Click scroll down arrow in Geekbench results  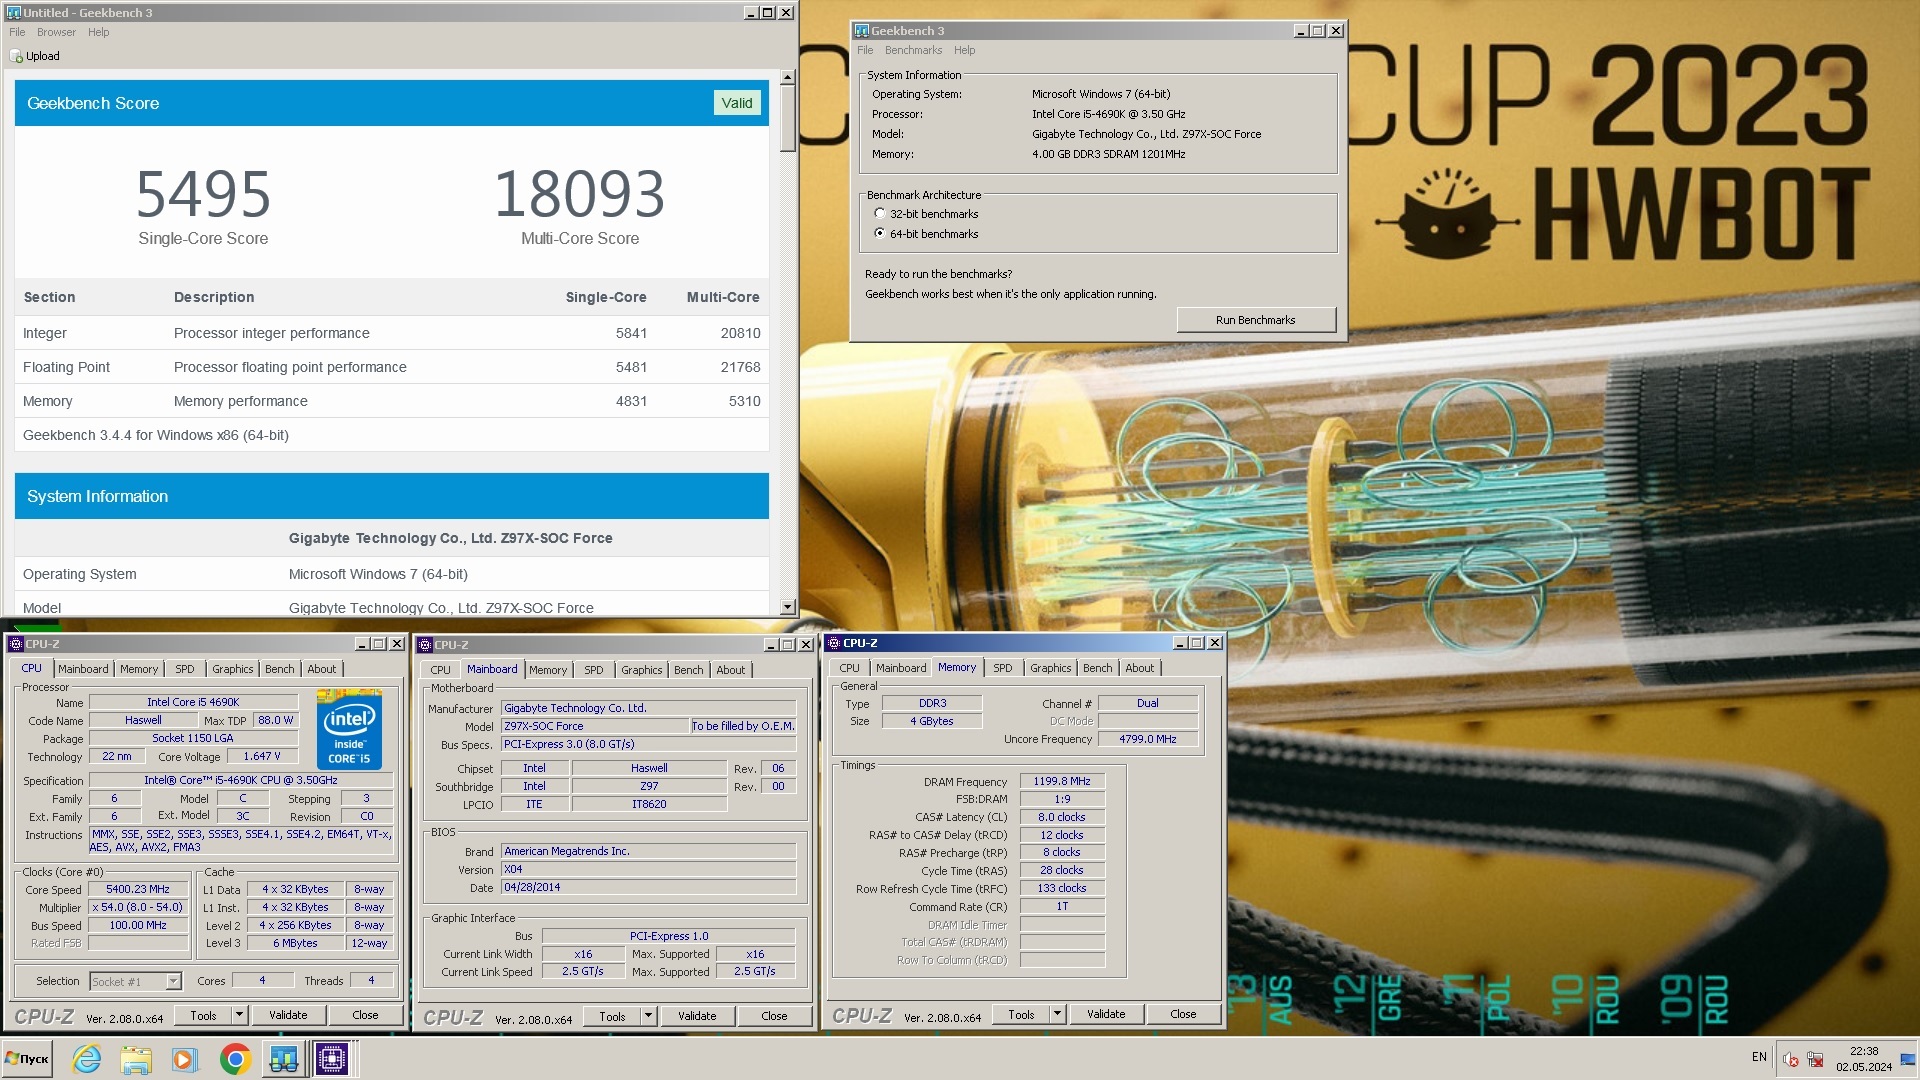788,607
